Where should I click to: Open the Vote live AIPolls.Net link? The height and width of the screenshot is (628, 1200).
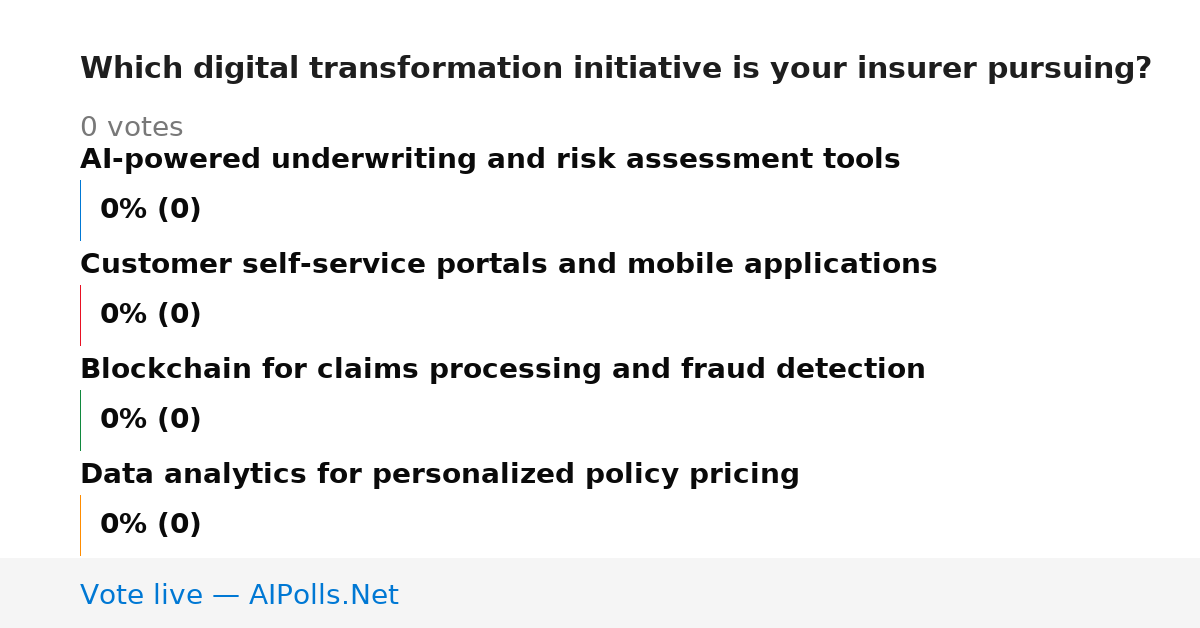click(x=239, y=596)
